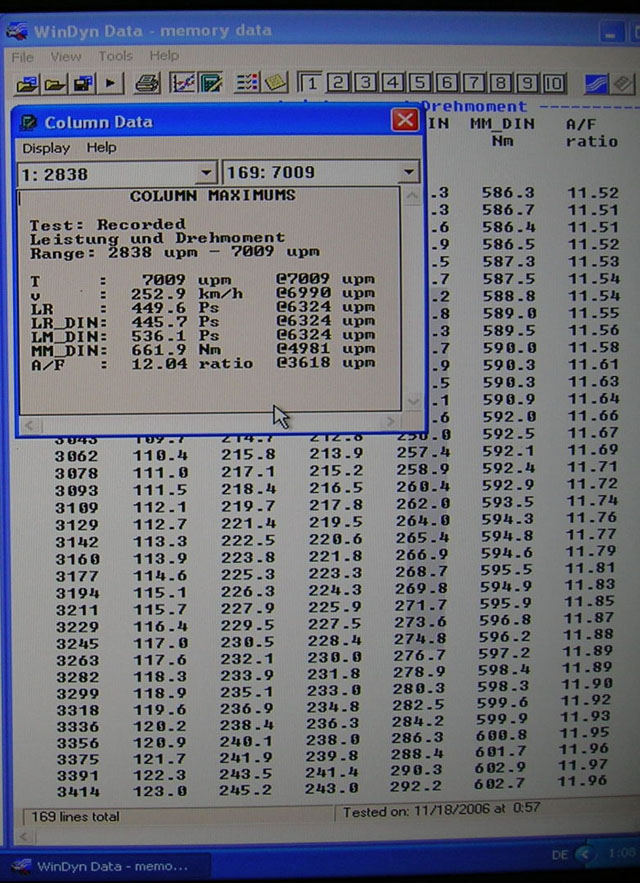The image size is (640, 883).
Task: Select page button 5 in toolbar
Action: click(x=420, y=83)
